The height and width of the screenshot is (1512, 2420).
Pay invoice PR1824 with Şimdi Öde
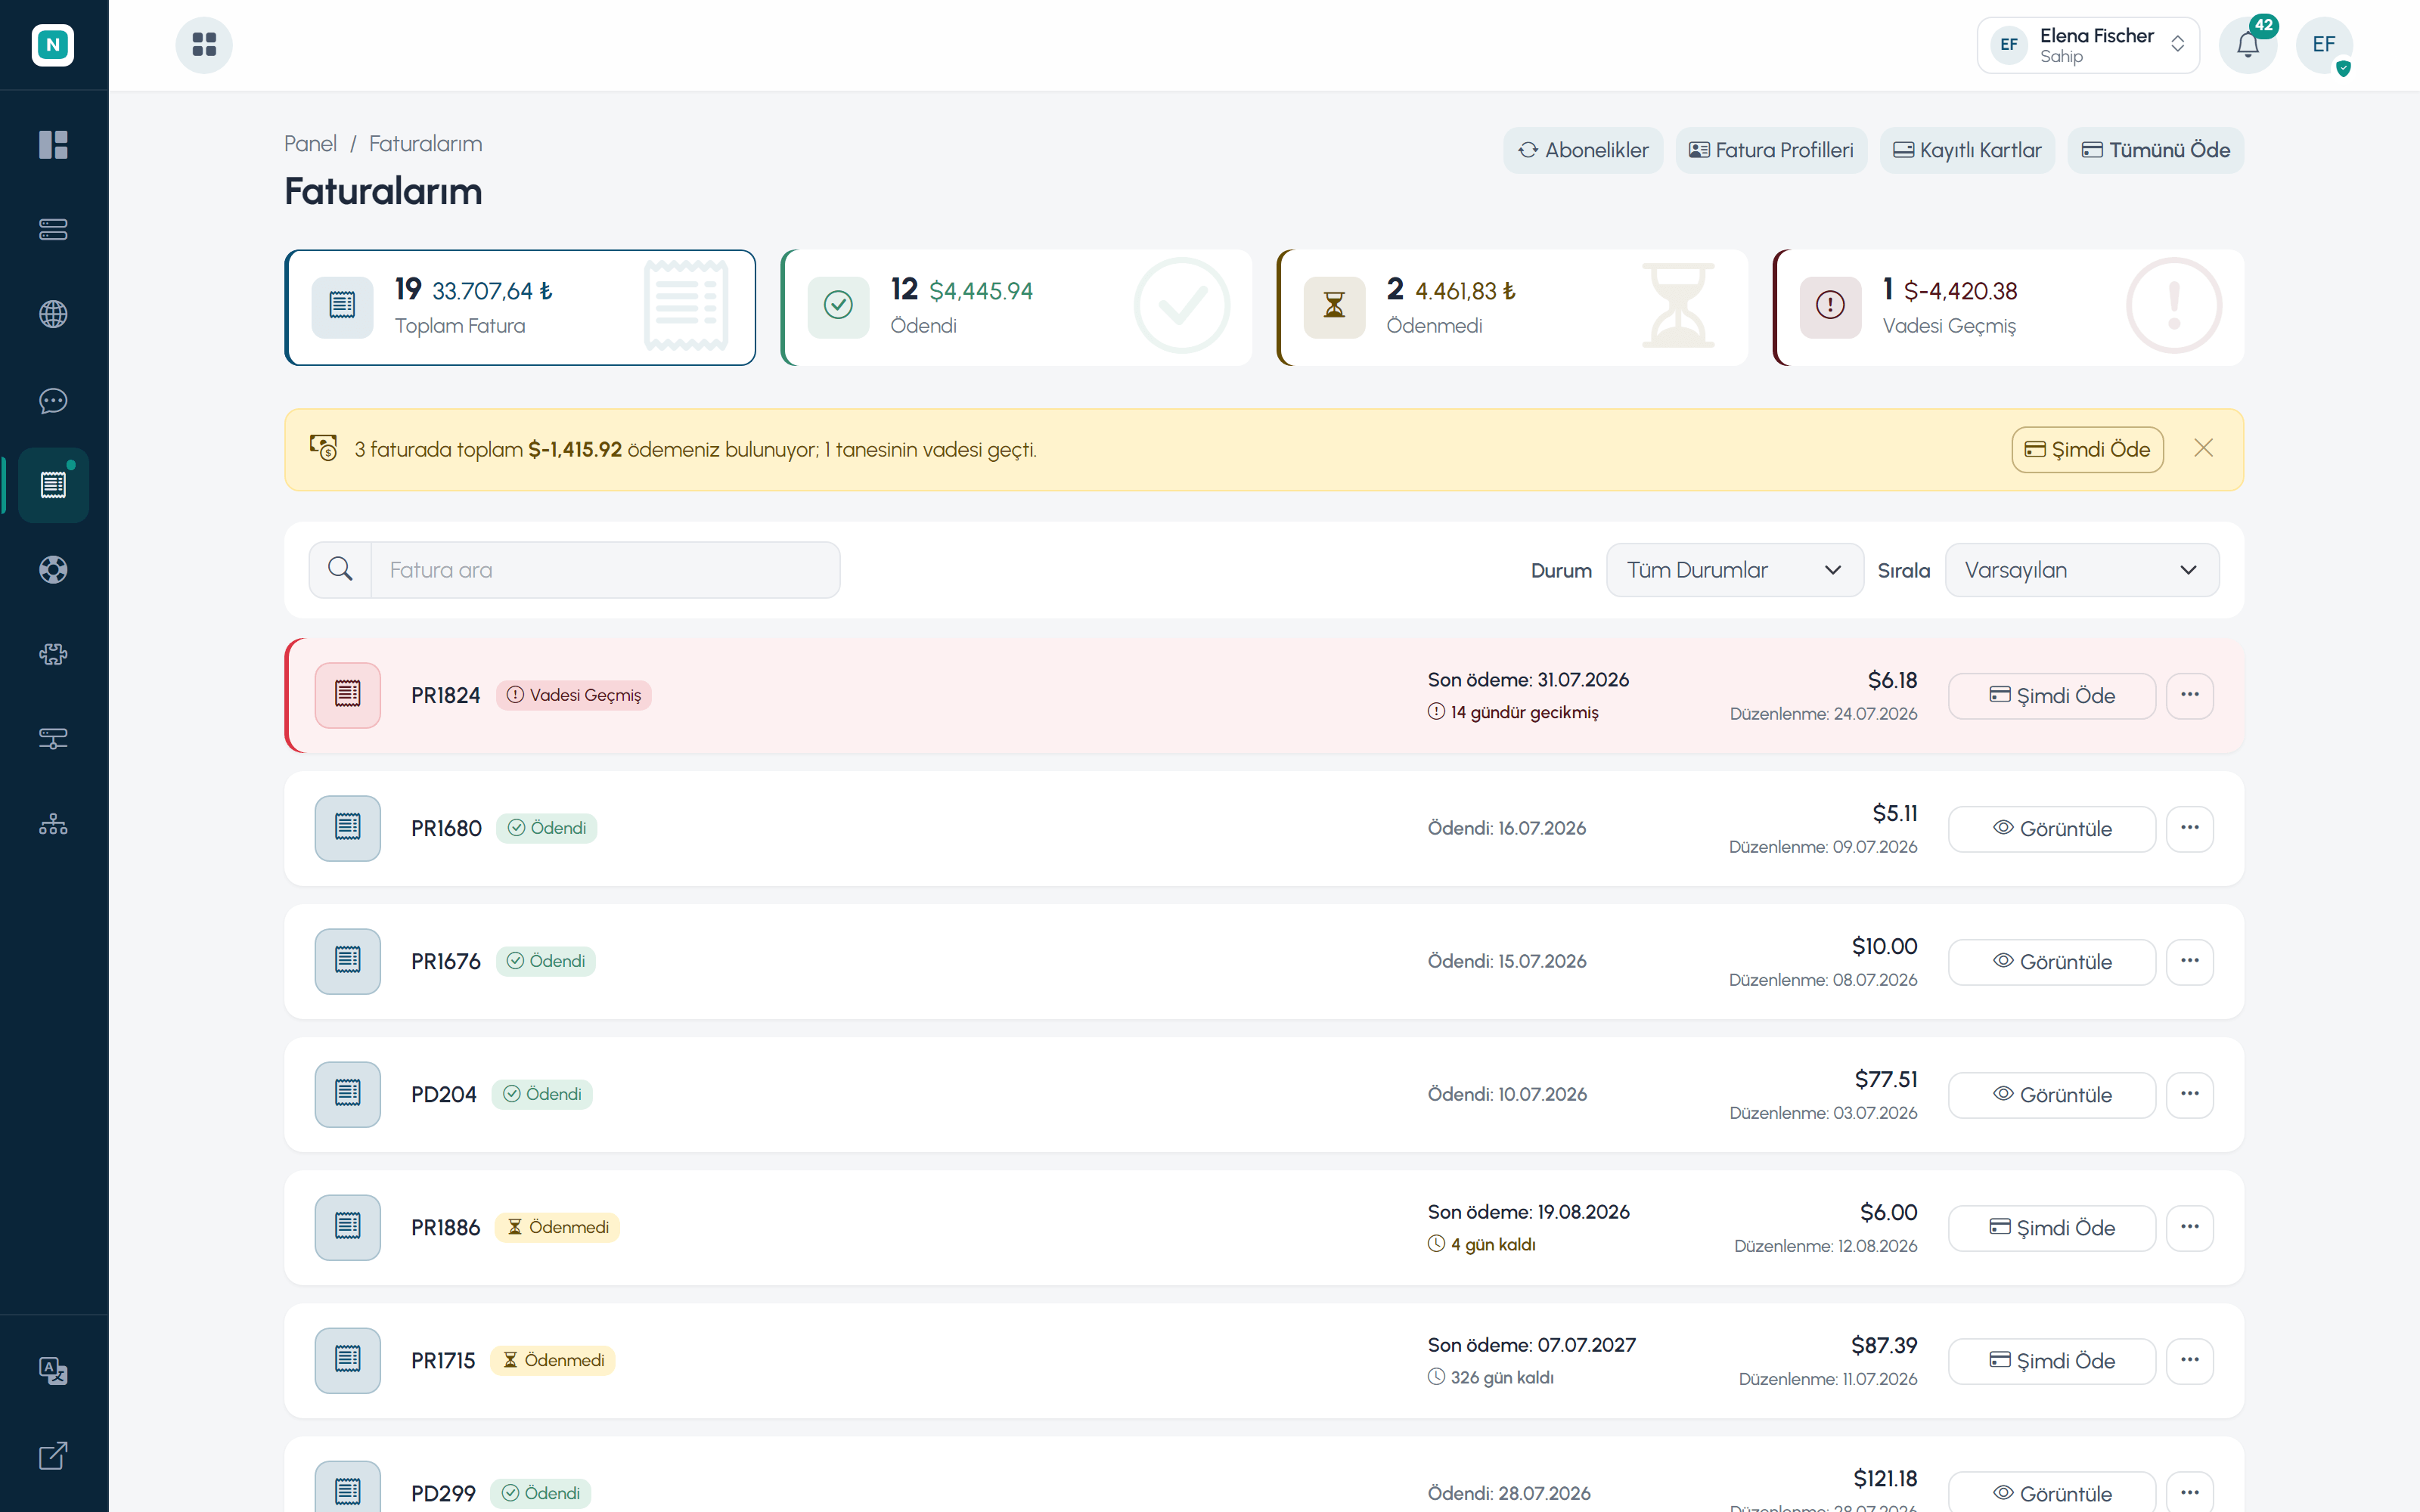[x=2052, y=695]
